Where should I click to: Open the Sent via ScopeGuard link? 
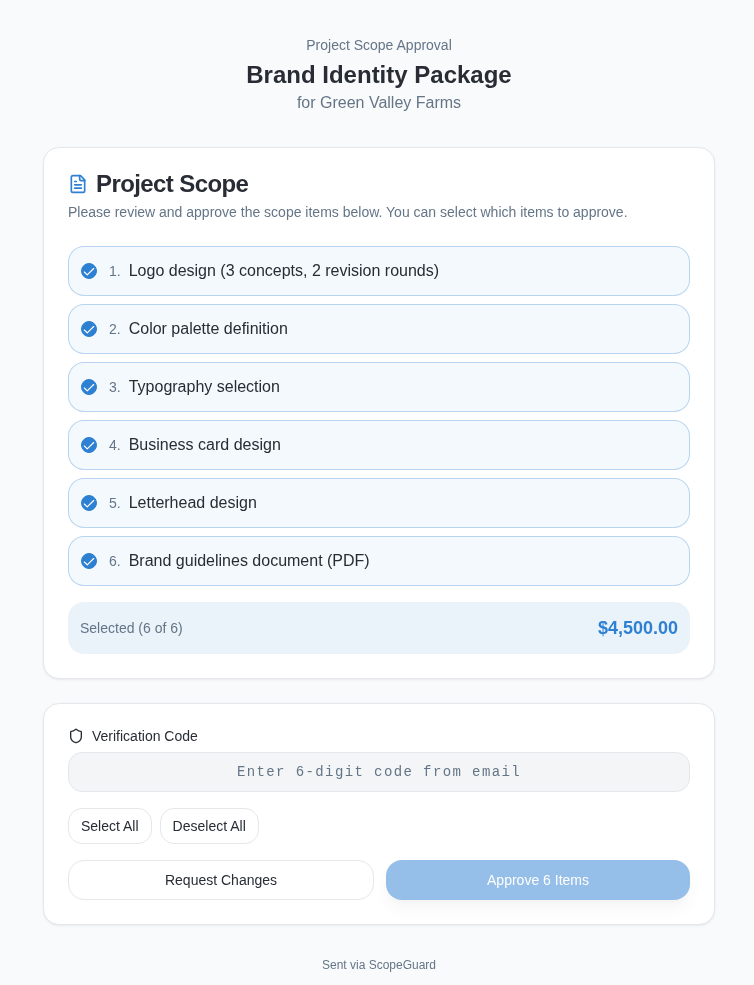point(378,965)
